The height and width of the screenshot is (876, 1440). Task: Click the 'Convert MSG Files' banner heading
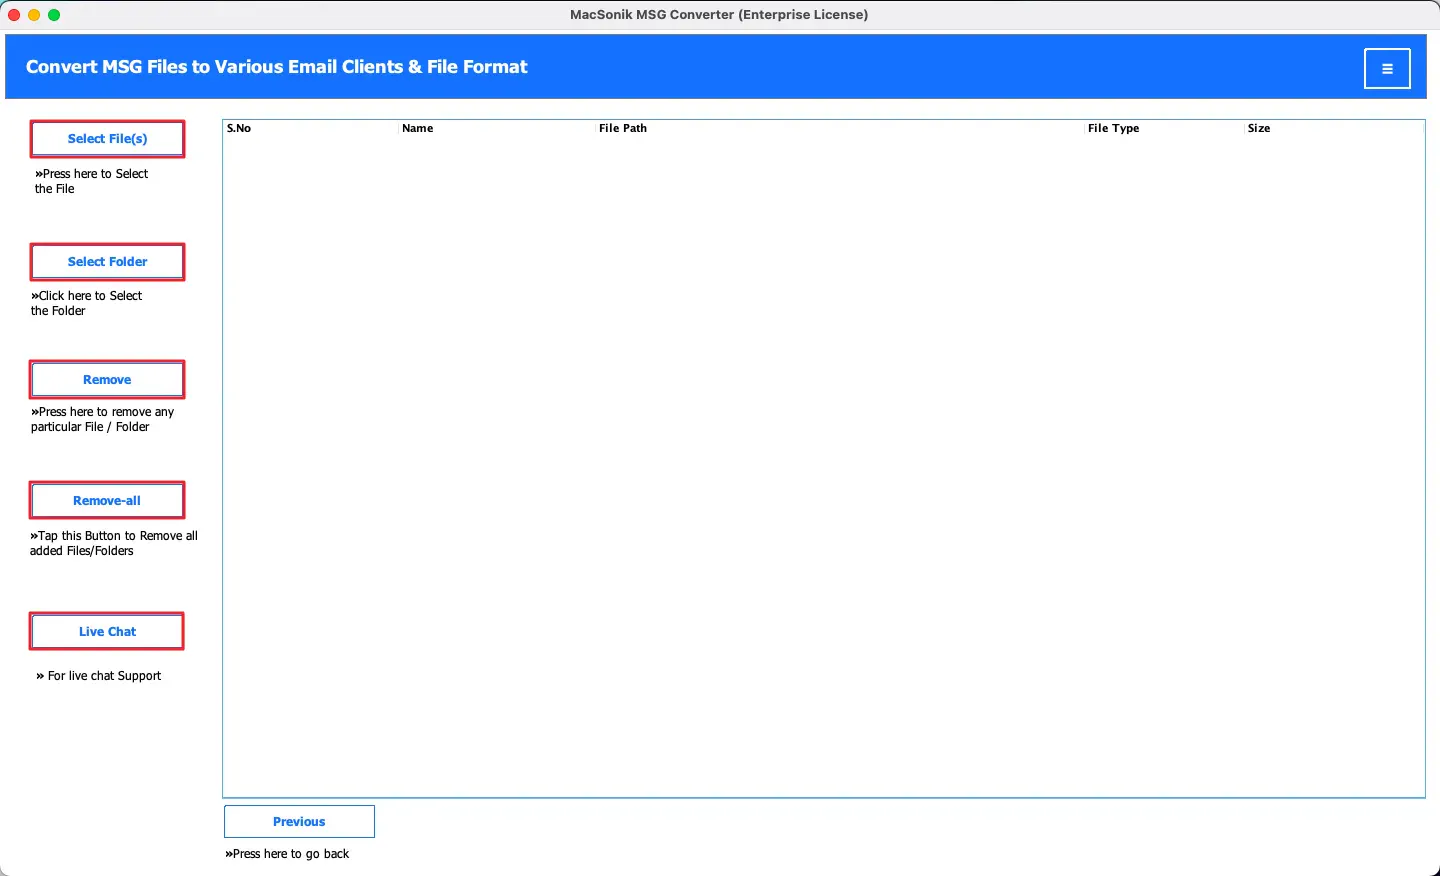coord(277,67)
